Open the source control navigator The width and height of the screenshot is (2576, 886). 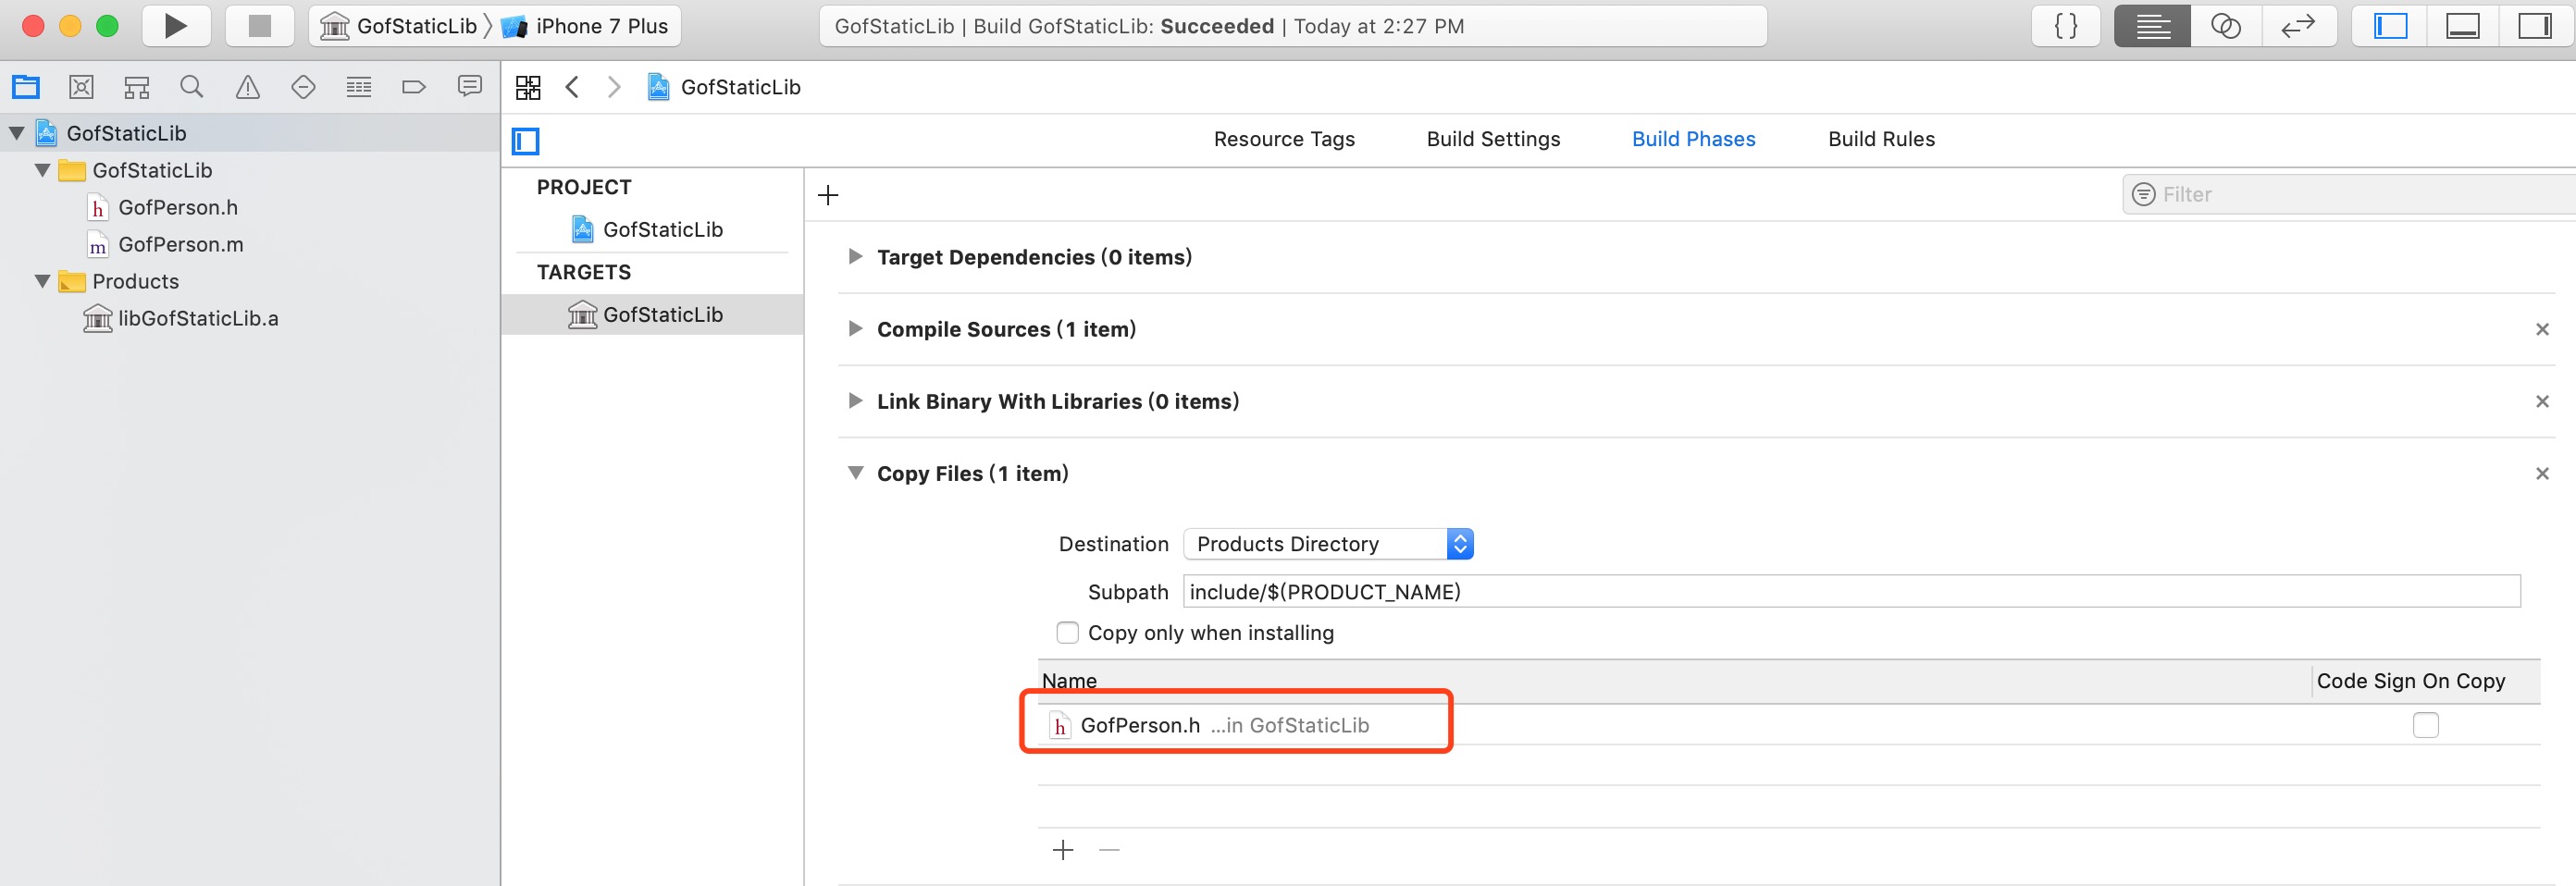point(81,87)
